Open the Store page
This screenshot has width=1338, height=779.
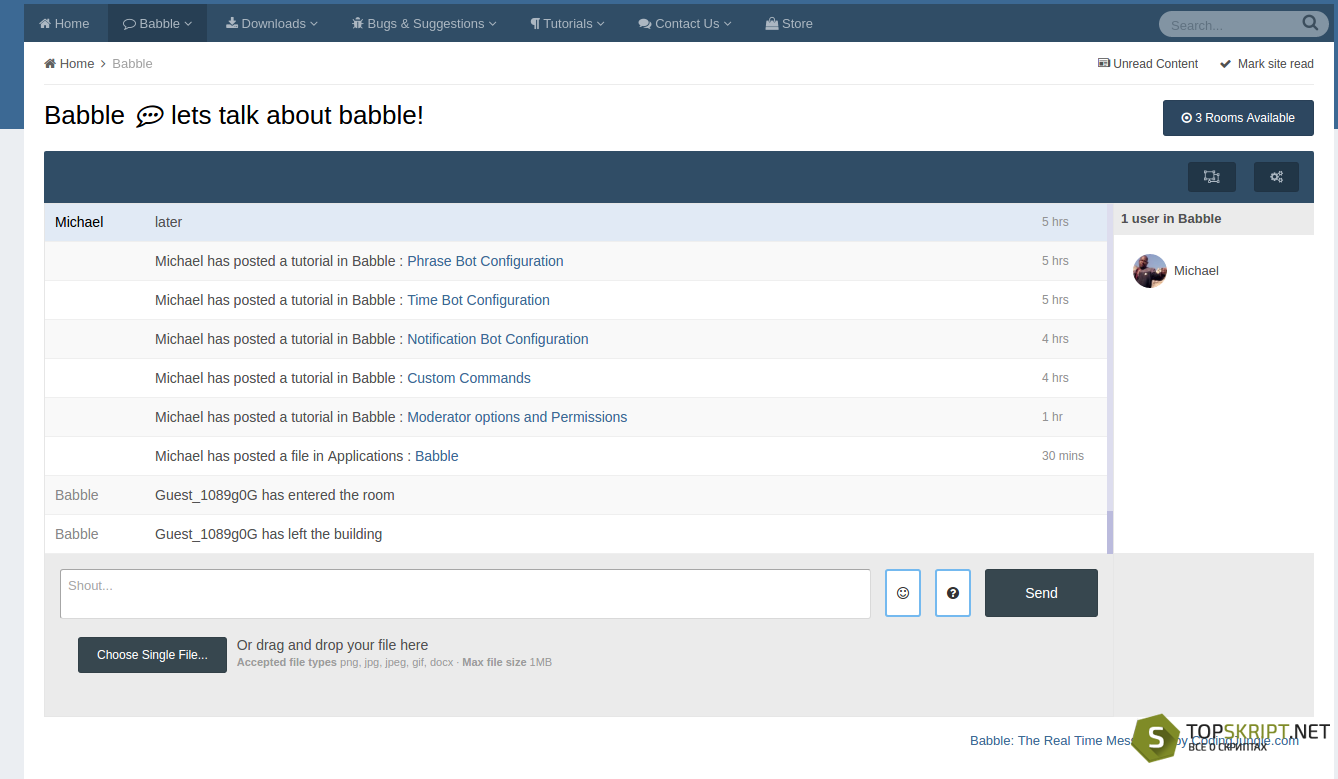tap(789, 23)
